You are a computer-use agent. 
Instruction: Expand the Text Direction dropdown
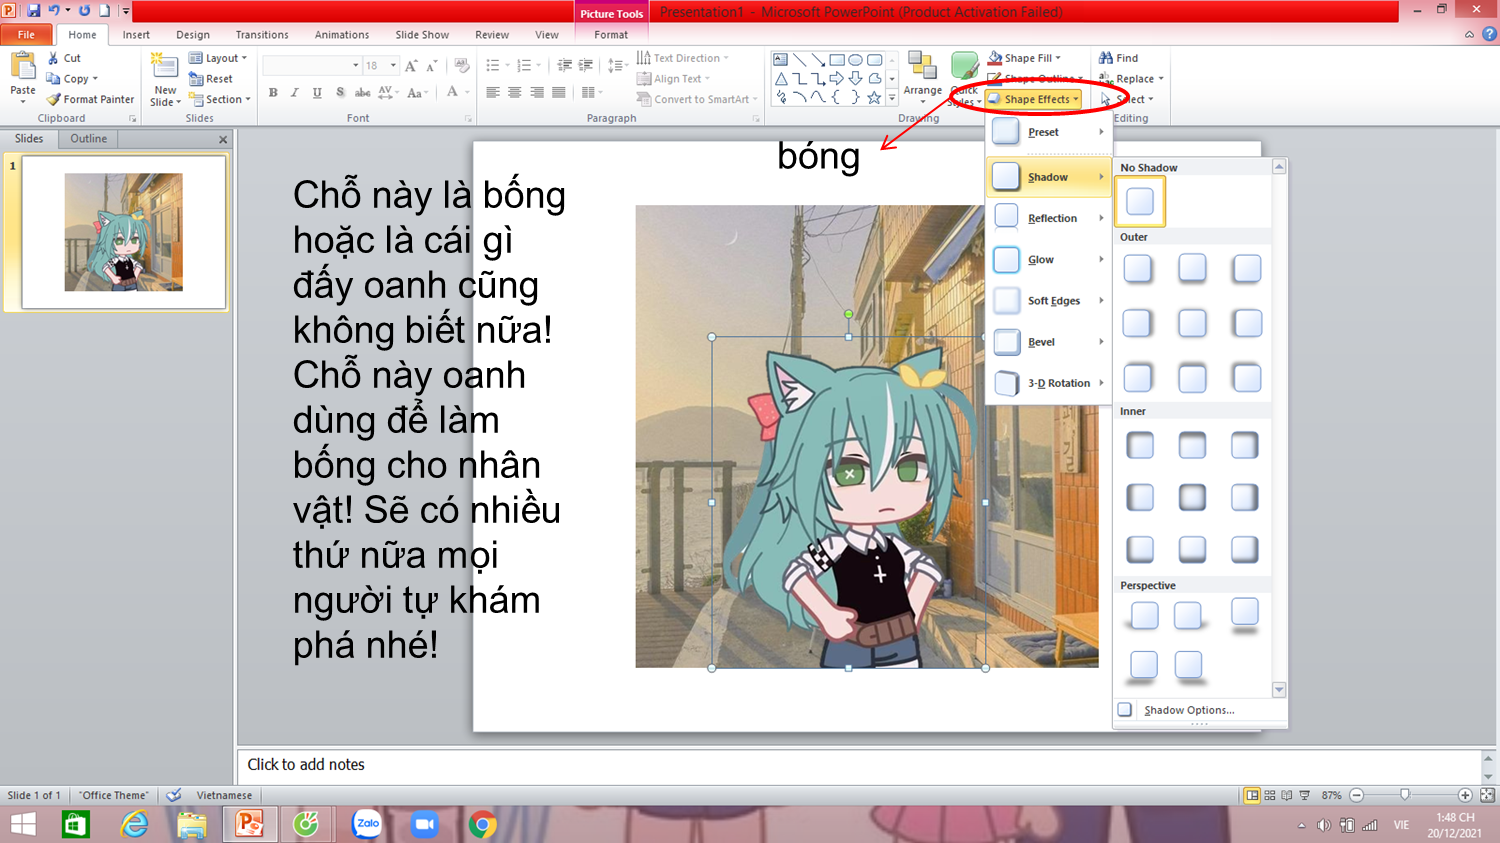click(x=683, y=58)
